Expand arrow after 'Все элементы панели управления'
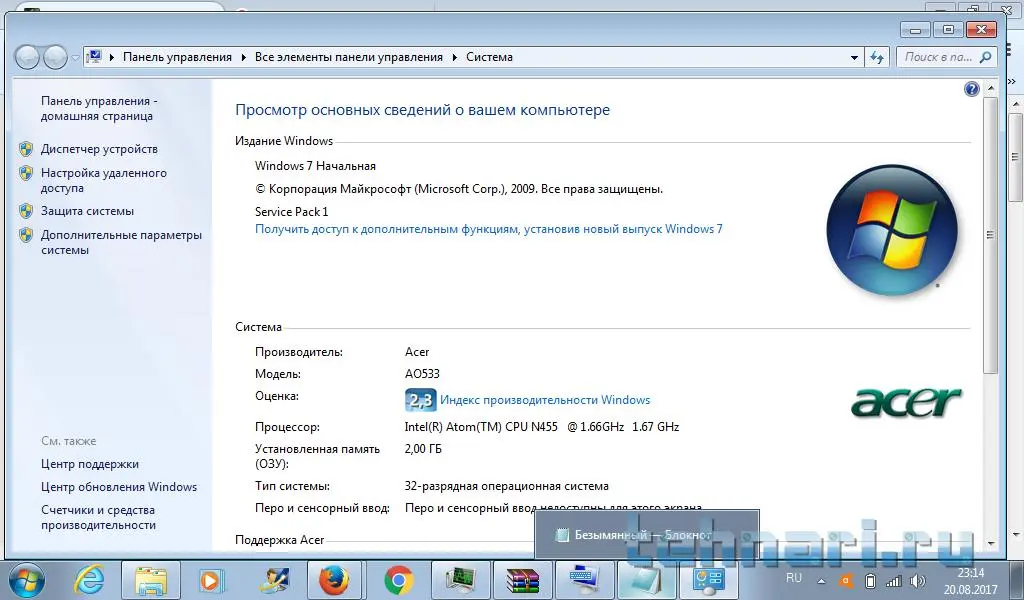 455,57
